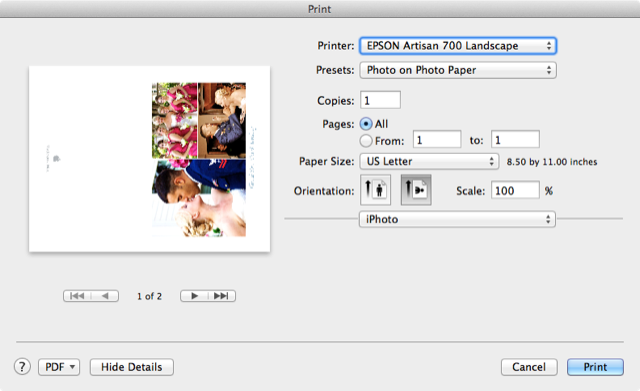Click the Scale percentage field
This screenshot has height=391, width=640.
point(515,190)
